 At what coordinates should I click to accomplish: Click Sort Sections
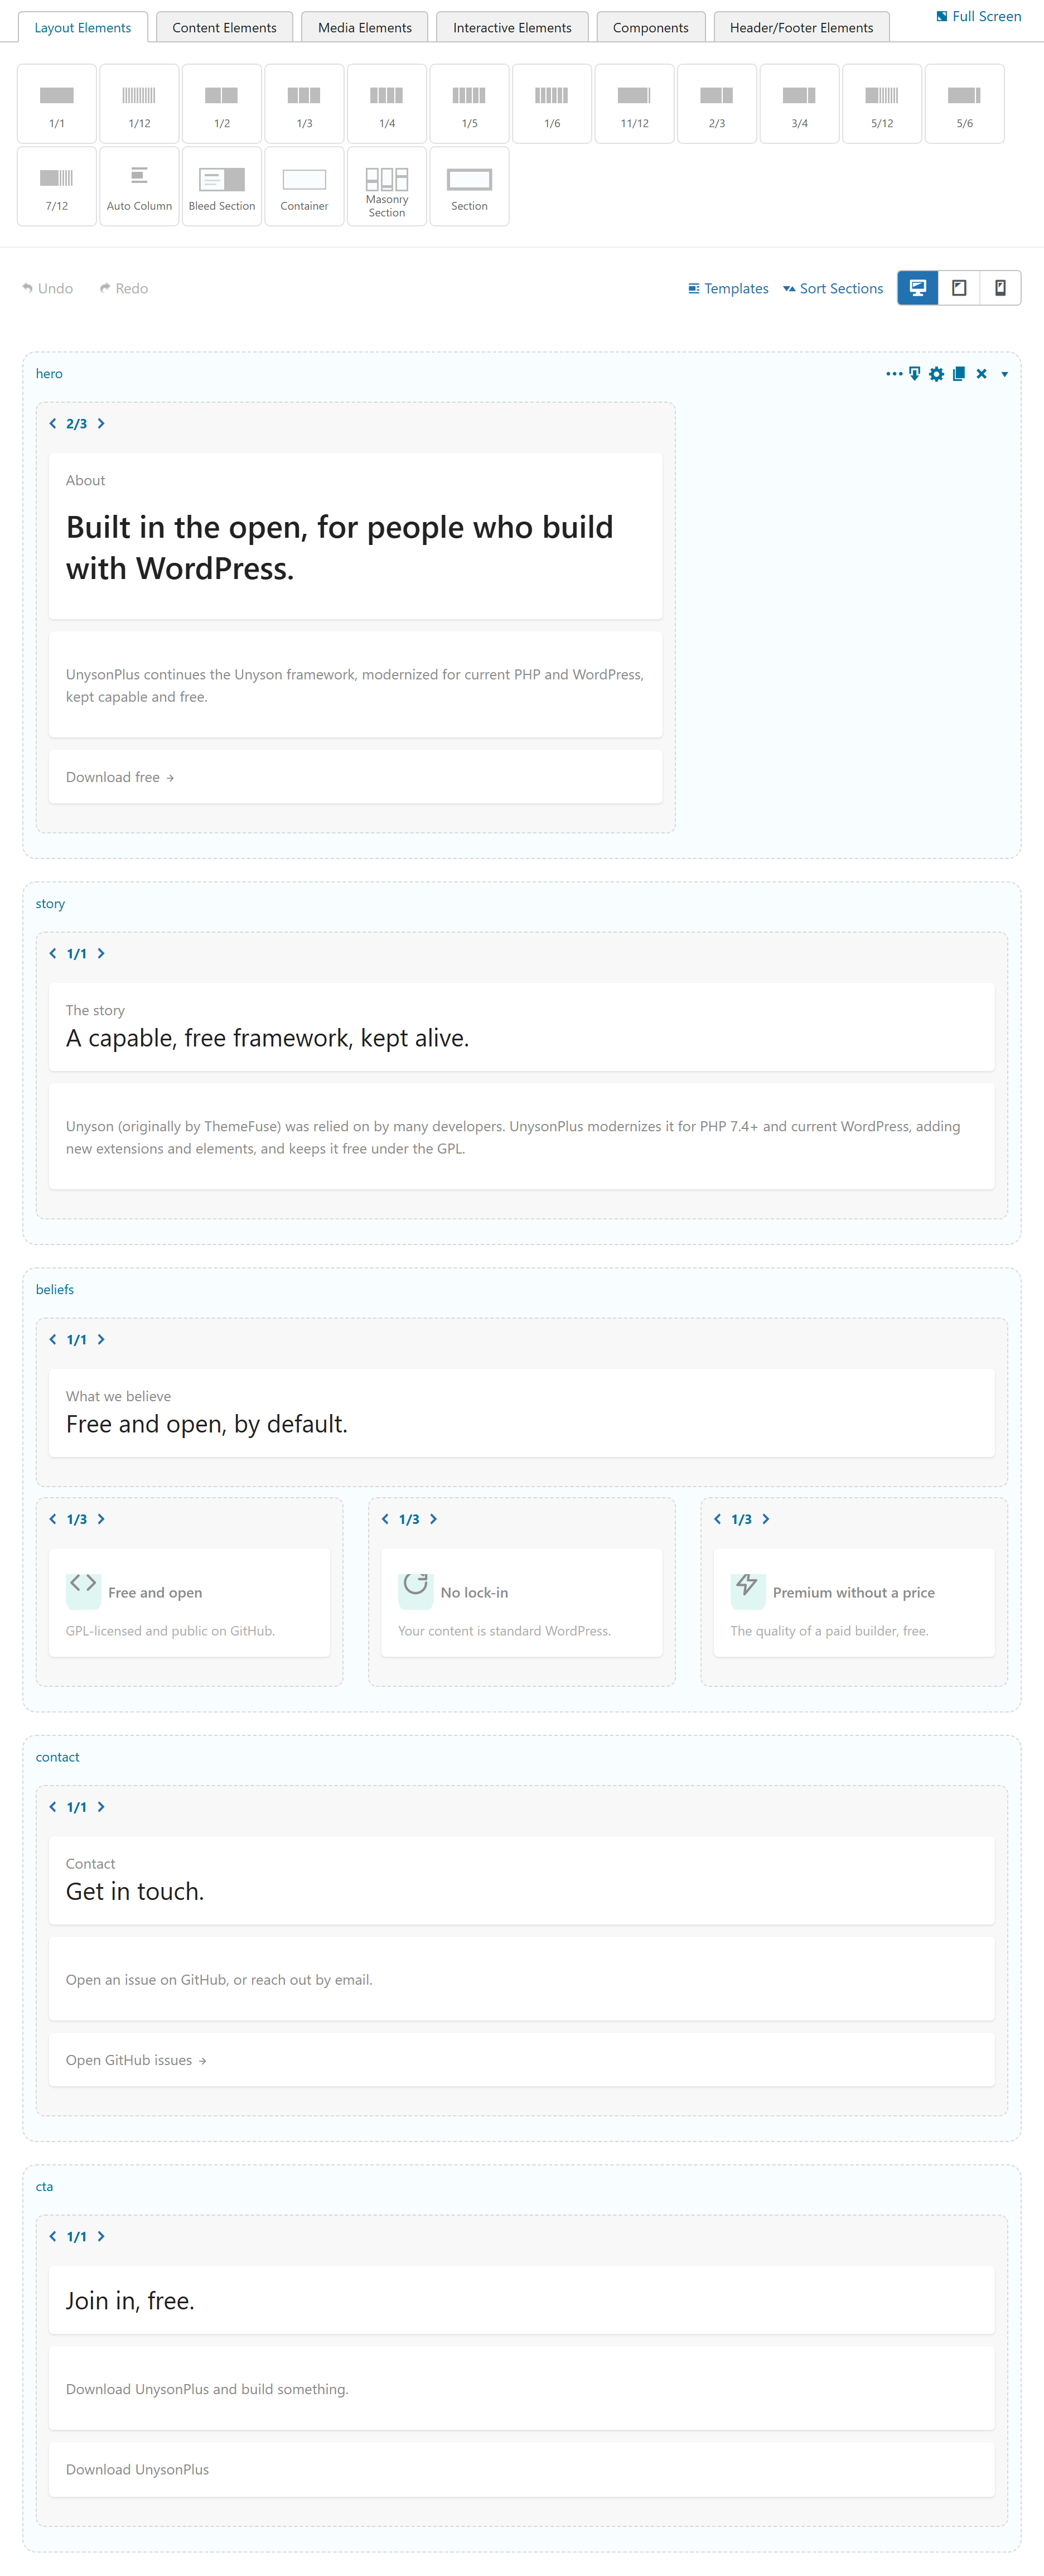pos(833,288)
